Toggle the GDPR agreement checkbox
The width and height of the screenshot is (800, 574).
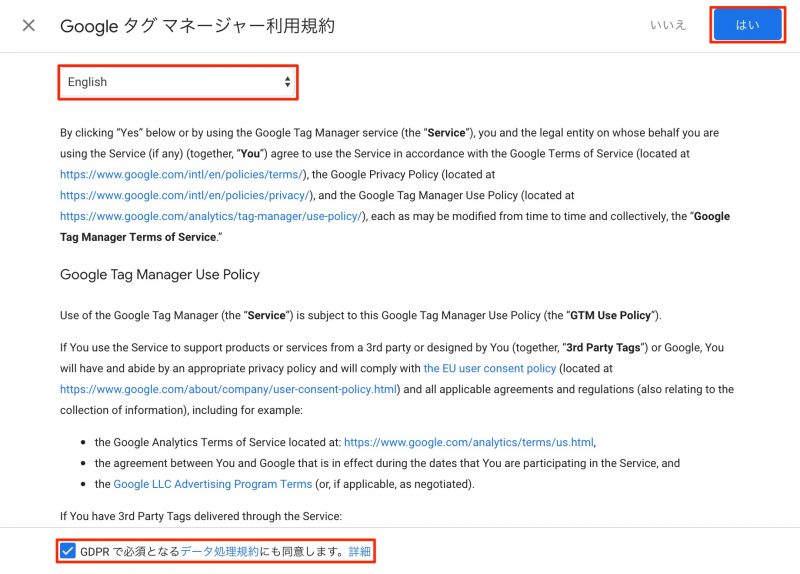click(67, 551)
